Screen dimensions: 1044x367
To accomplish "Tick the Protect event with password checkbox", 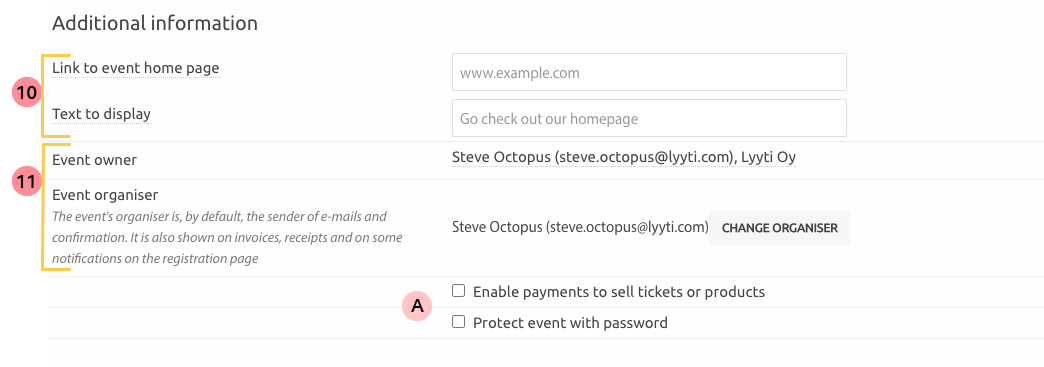I will click(x=458, y=322).
